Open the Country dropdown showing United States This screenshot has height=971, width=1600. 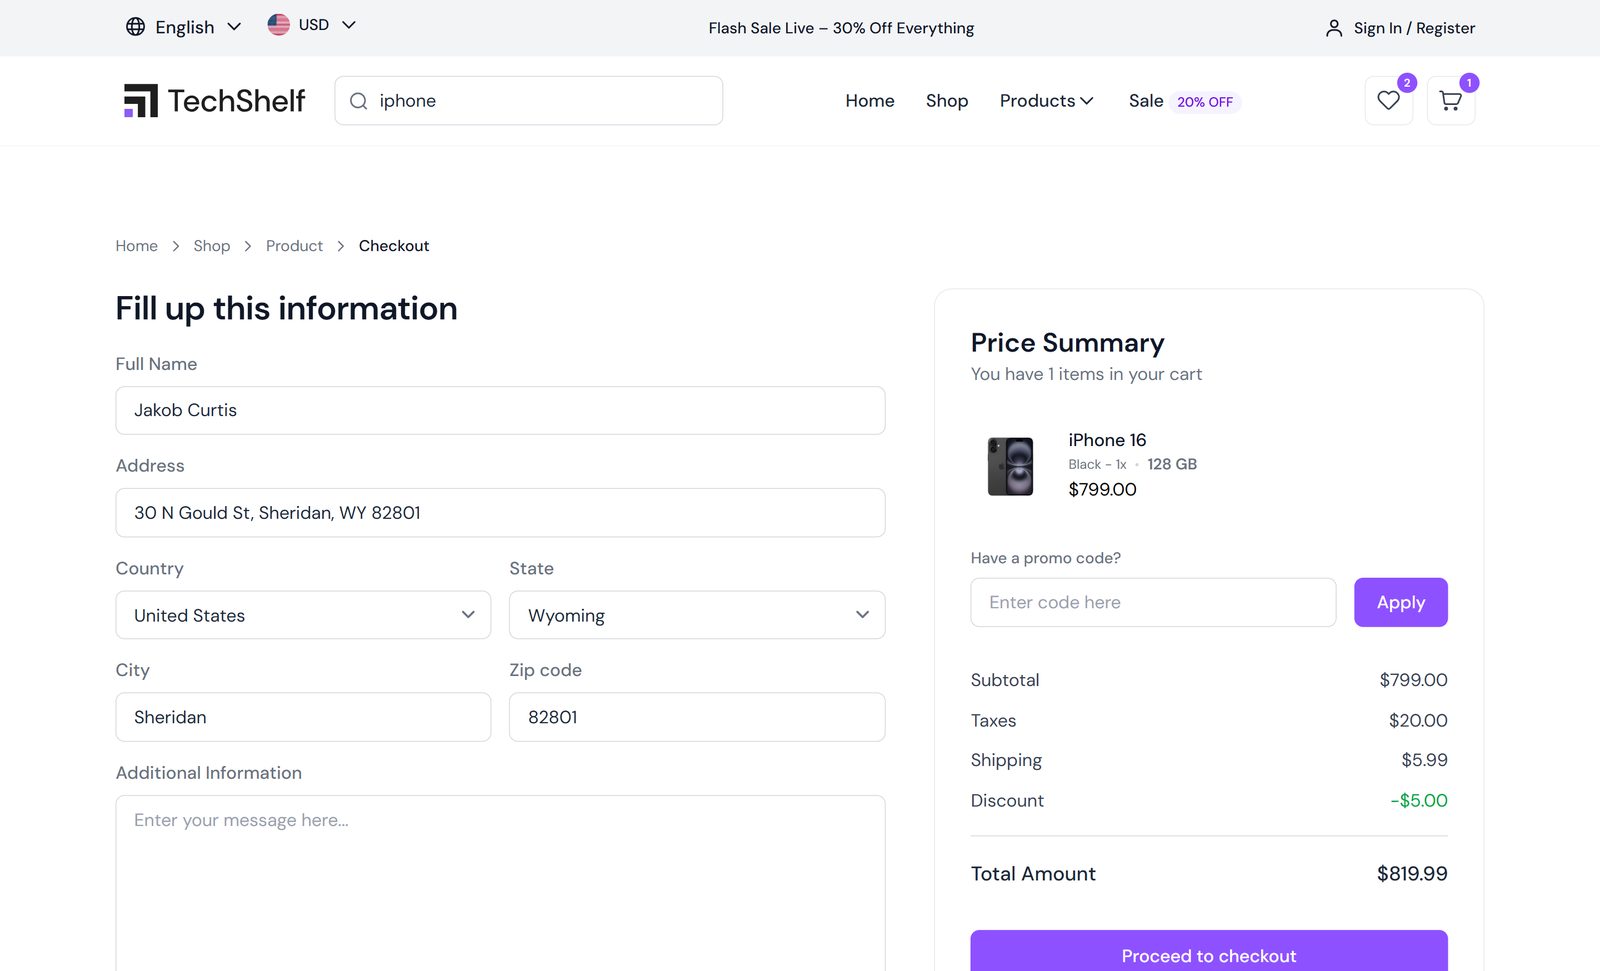[x=303, y=615]
